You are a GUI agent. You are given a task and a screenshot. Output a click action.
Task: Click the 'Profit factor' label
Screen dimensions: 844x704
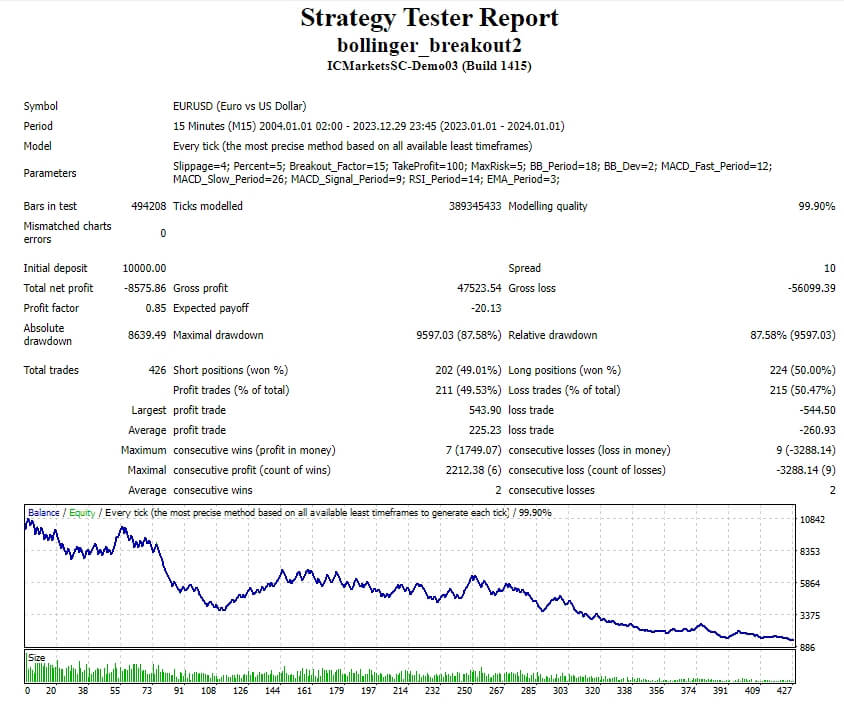(51, 308)
